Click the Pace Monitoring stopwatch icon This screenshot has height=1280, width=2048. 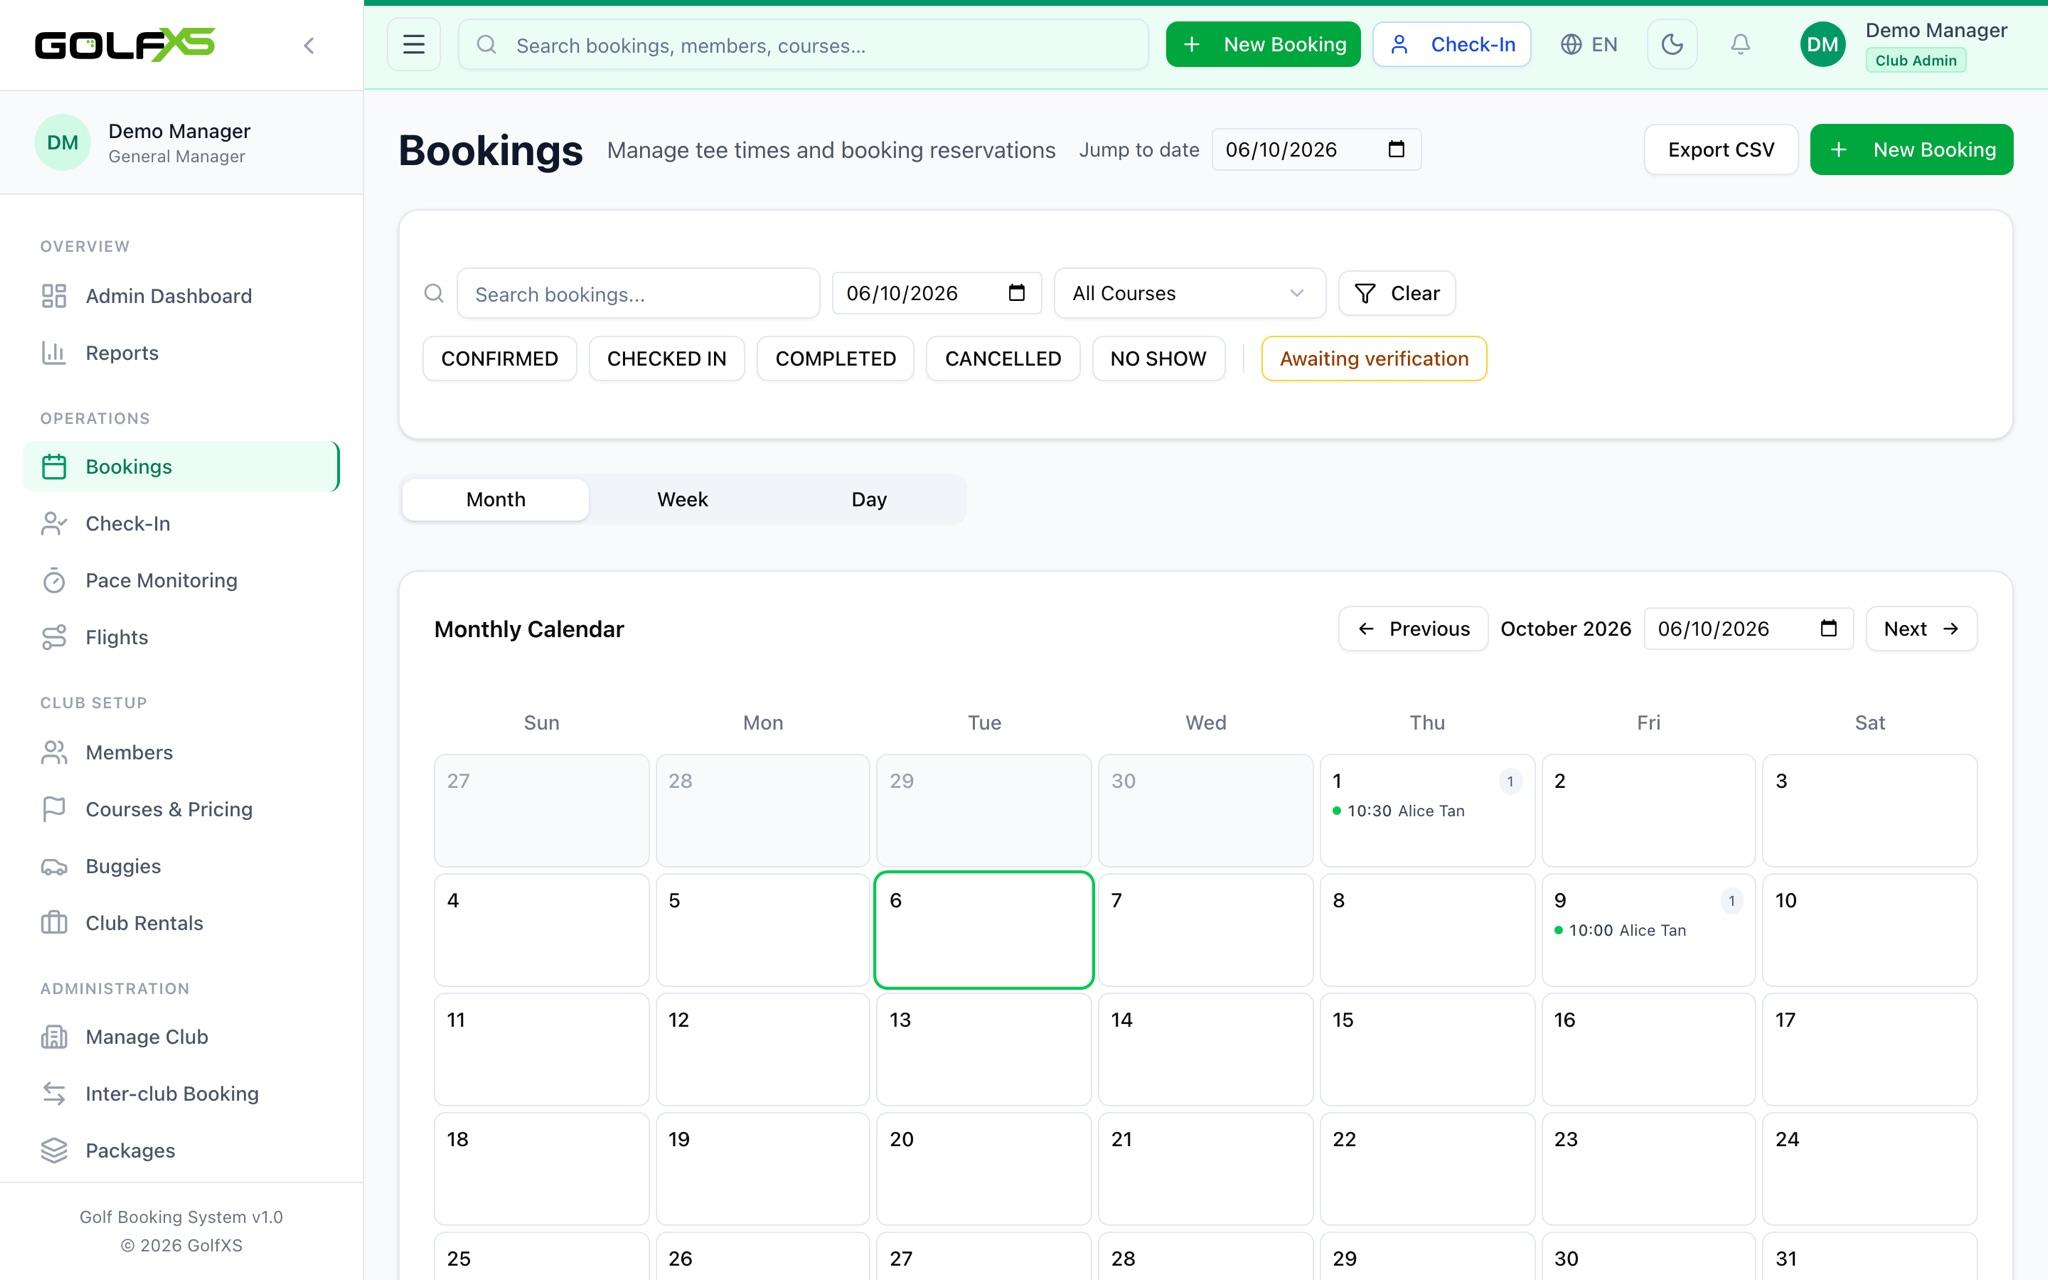(x=54, y=581)
